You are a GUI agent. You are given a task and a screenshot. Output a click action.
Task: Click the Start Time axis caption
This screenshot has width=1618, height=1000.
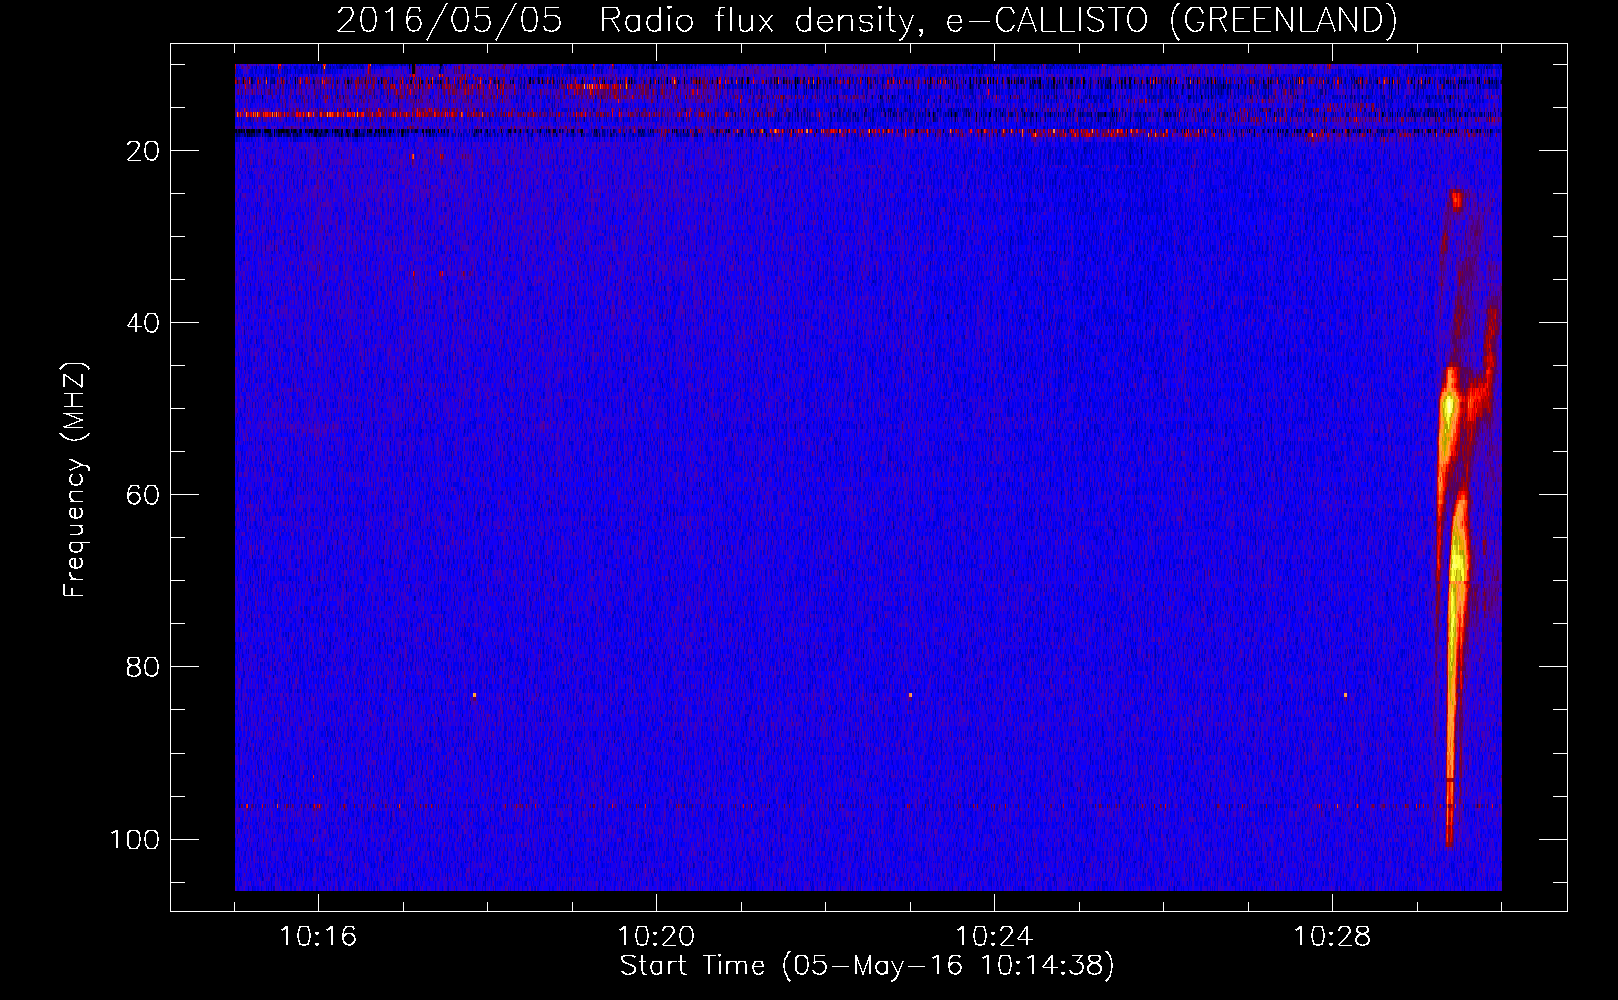point(866,966)
